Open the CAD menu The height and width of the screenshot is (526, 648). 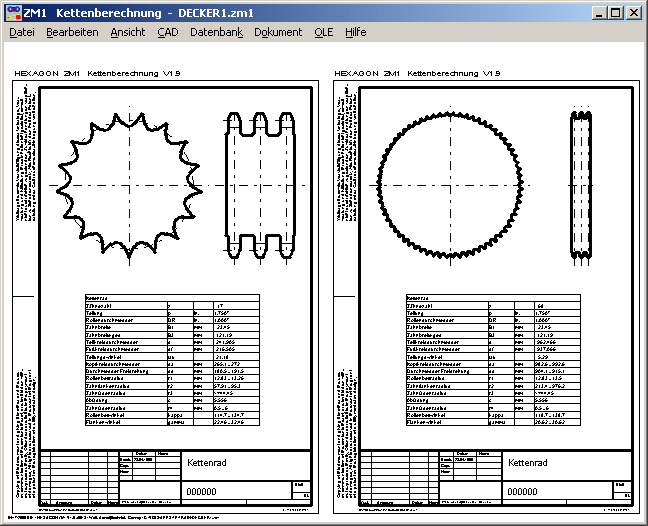click(x=167, y=32)
